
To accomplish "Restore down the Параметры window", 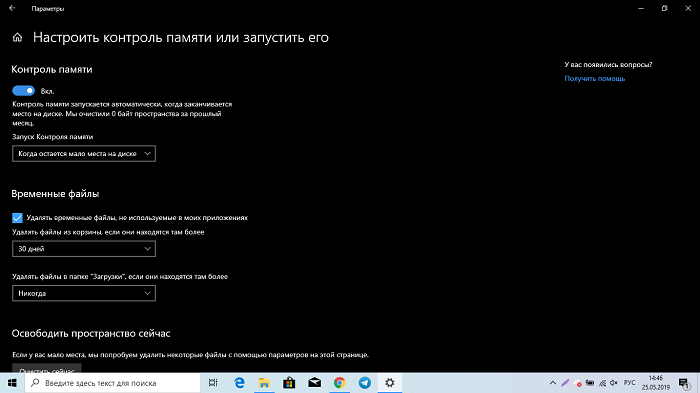I will pyautogui.click(x=664, y=8).
